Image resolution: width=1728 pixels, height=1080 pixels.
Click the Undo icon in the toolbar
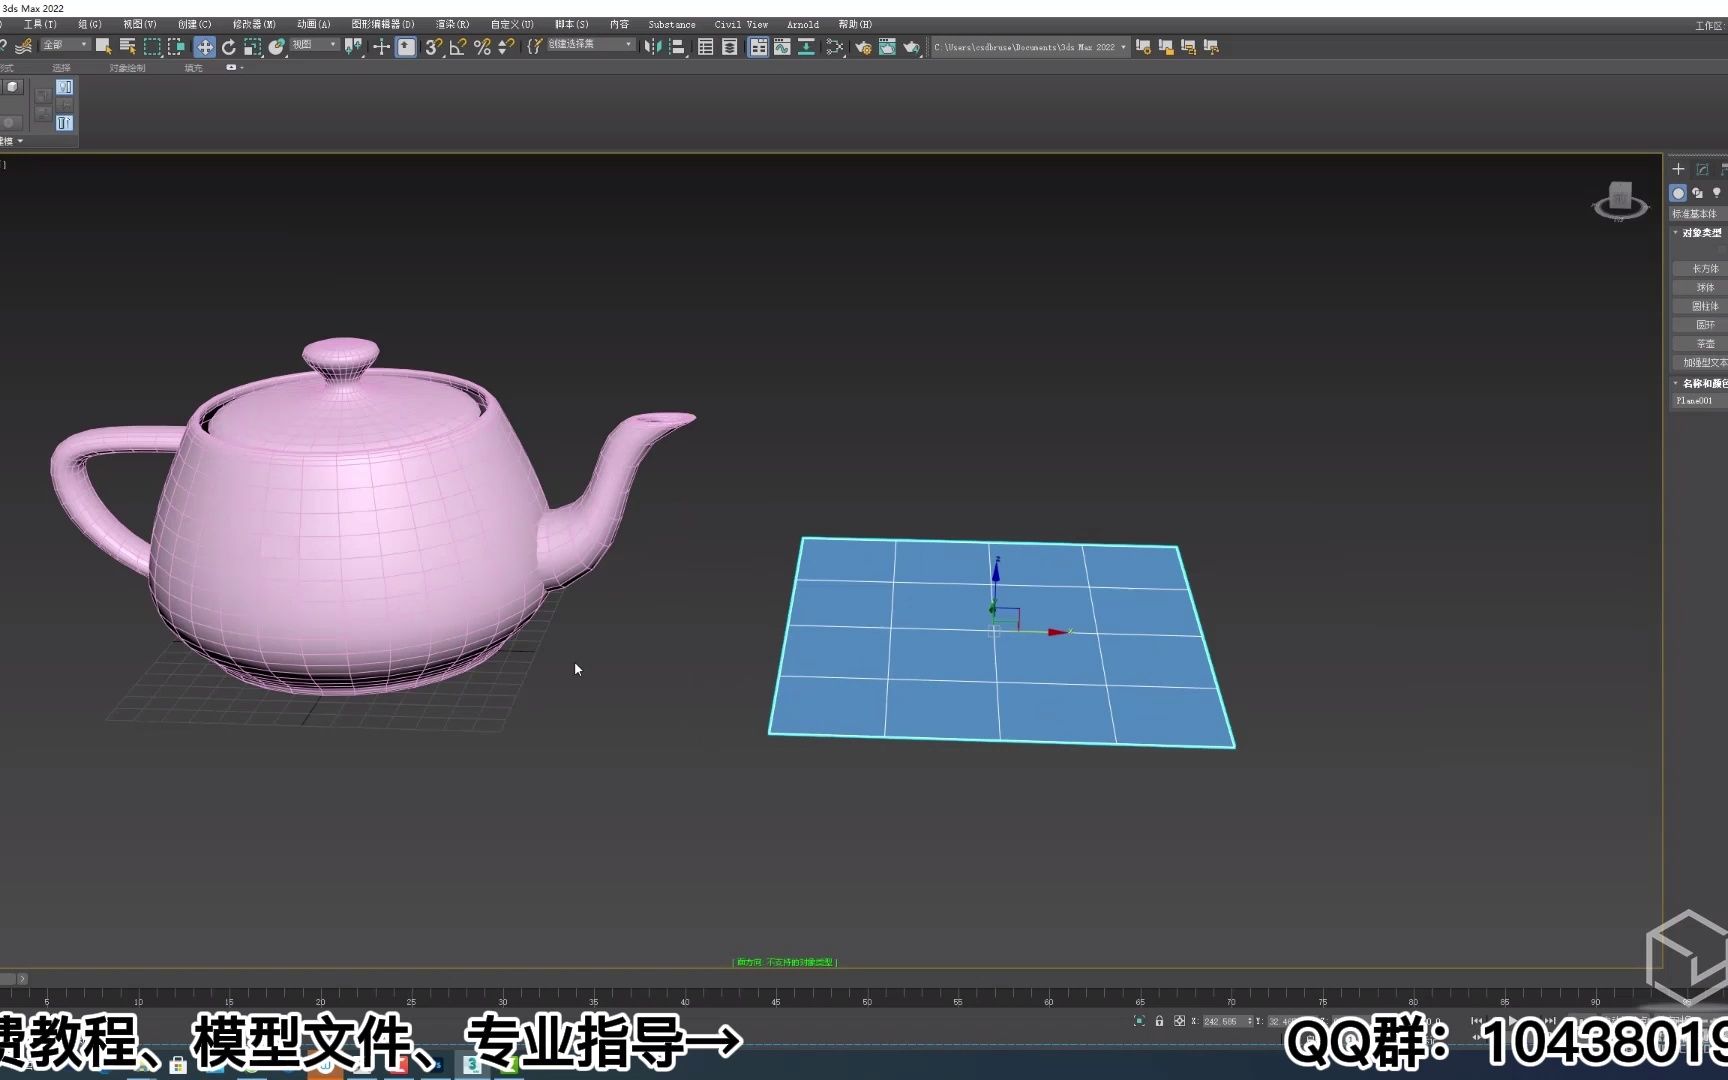[5, 46]
